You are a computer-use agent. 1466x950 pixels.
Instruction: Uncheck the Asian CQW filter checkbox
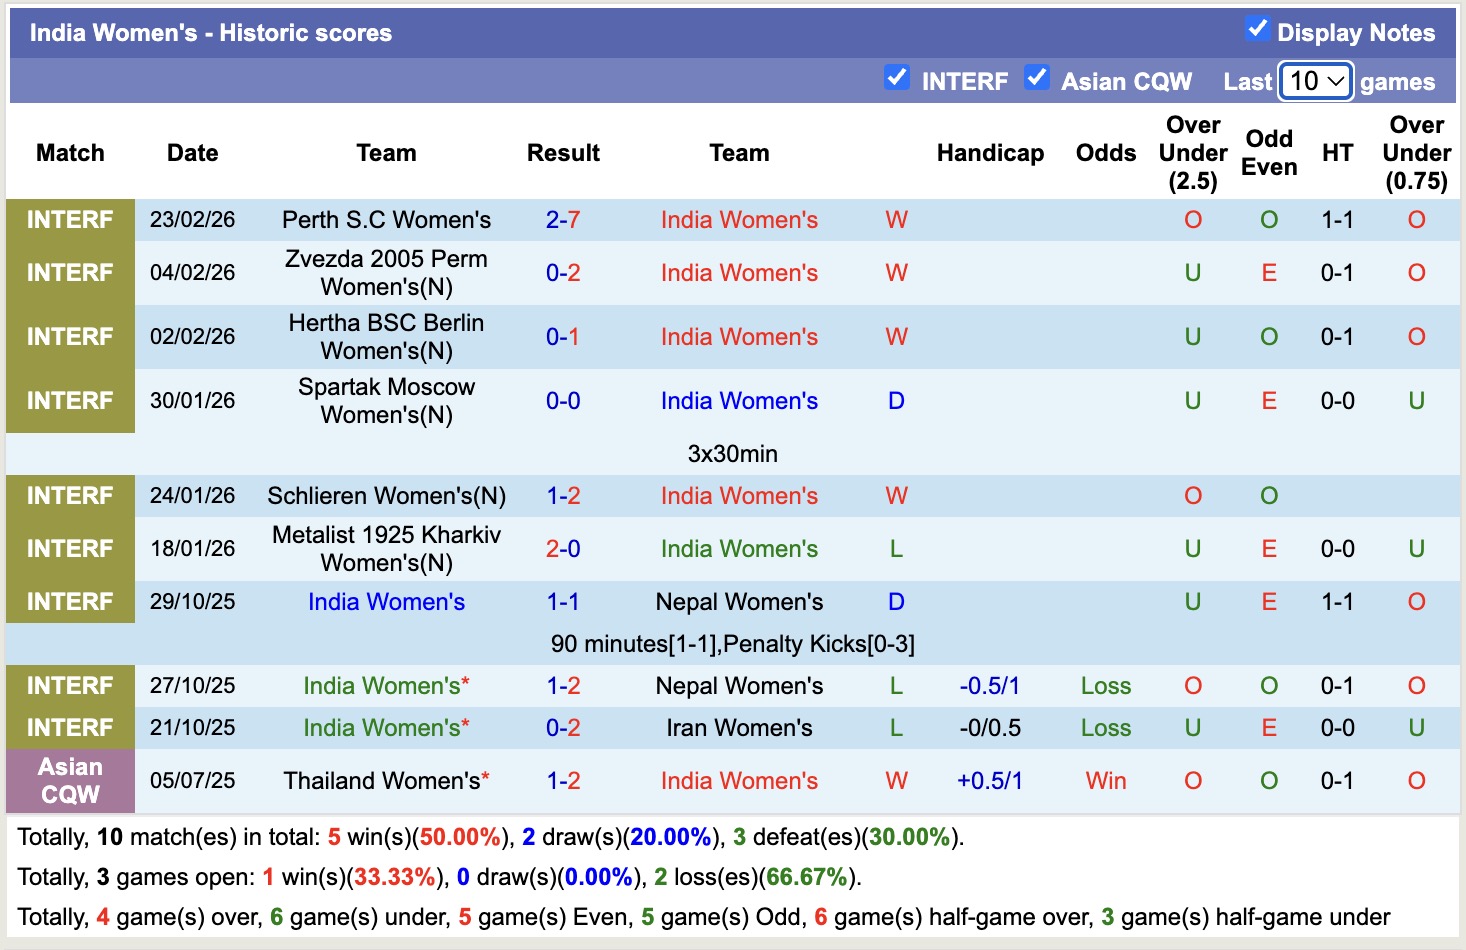[x=1037, y=78]
